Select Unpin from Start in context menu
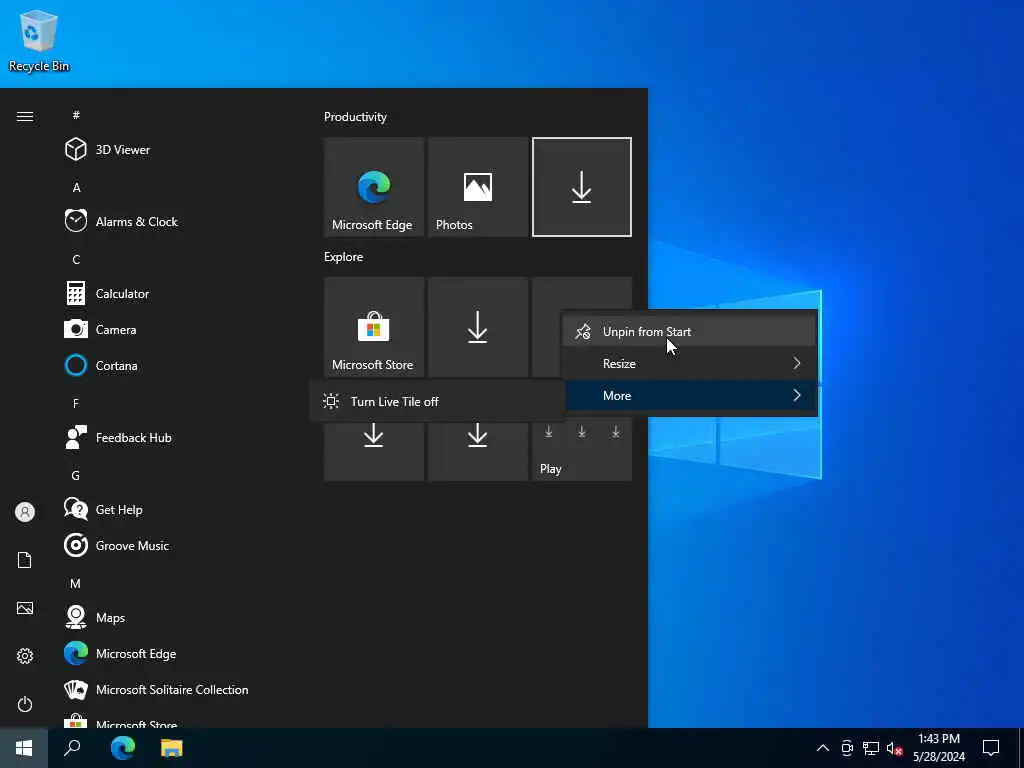Image resolution: width=1024 pixels, height=768 pixels. (690, 332)
